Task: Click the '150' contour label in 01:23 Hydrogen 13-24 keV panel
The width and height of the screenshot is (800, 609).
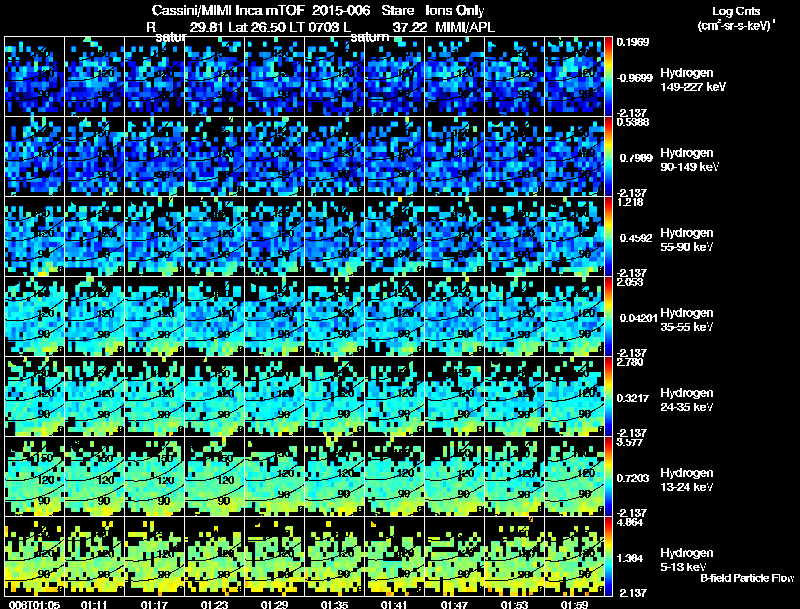Action: click(225, 459)
